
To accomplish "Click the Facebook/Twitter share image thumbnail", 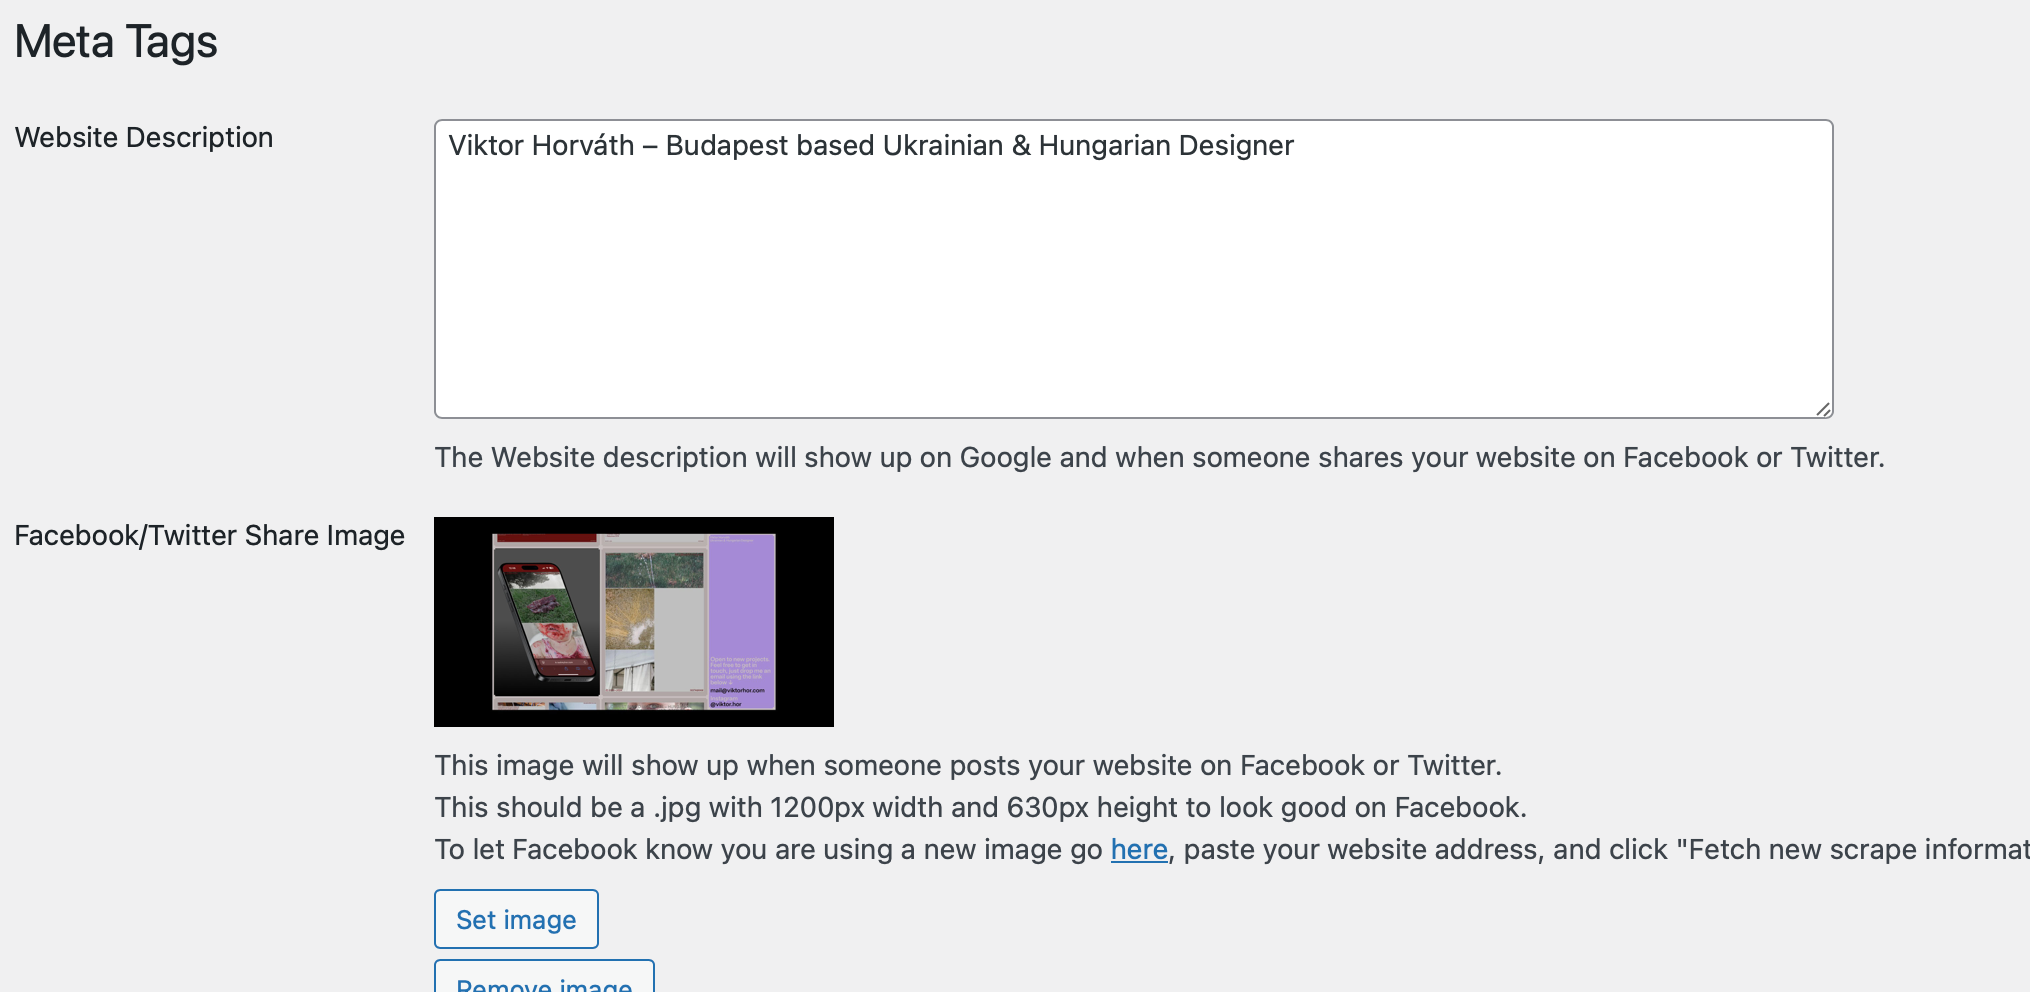I will tap(633, 621).
